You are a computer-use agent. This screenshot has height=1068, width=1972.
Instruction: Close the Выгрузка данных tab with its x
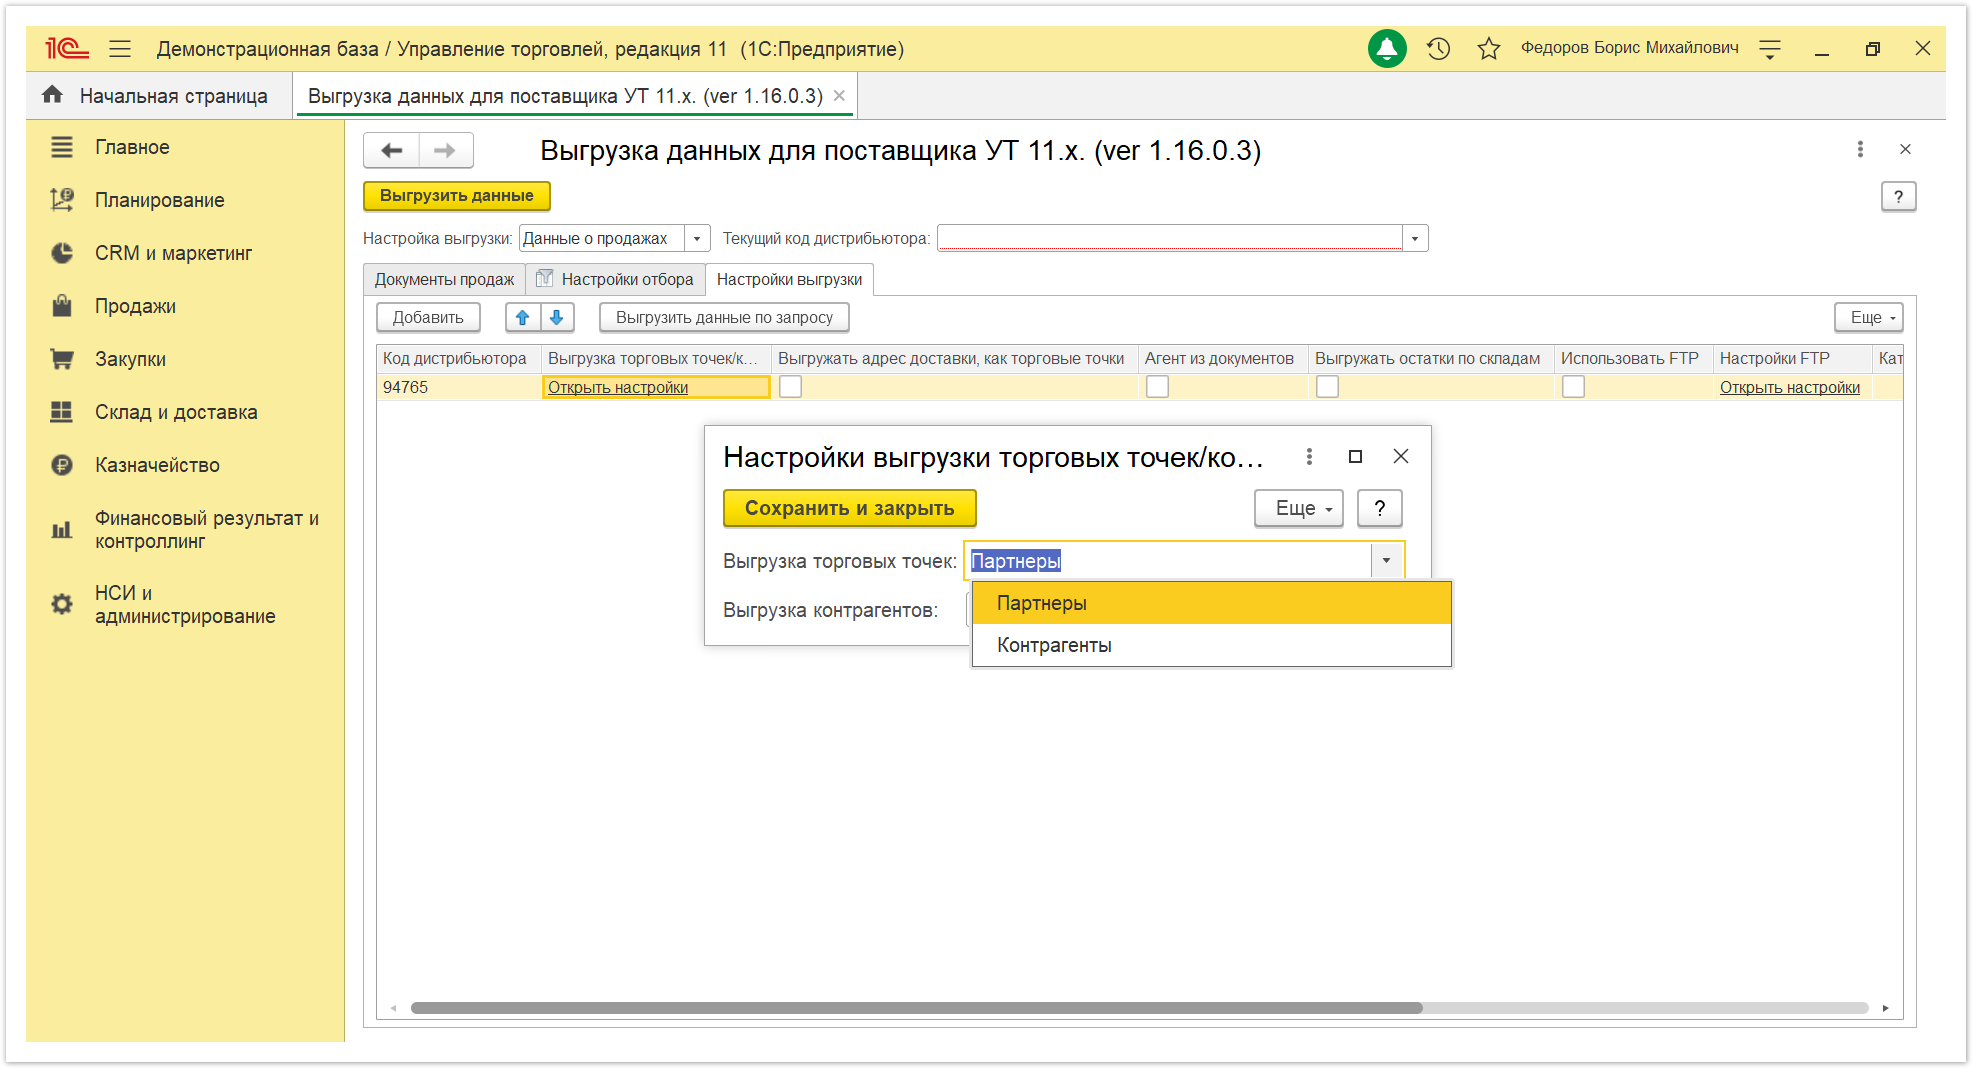coord(840,95)
